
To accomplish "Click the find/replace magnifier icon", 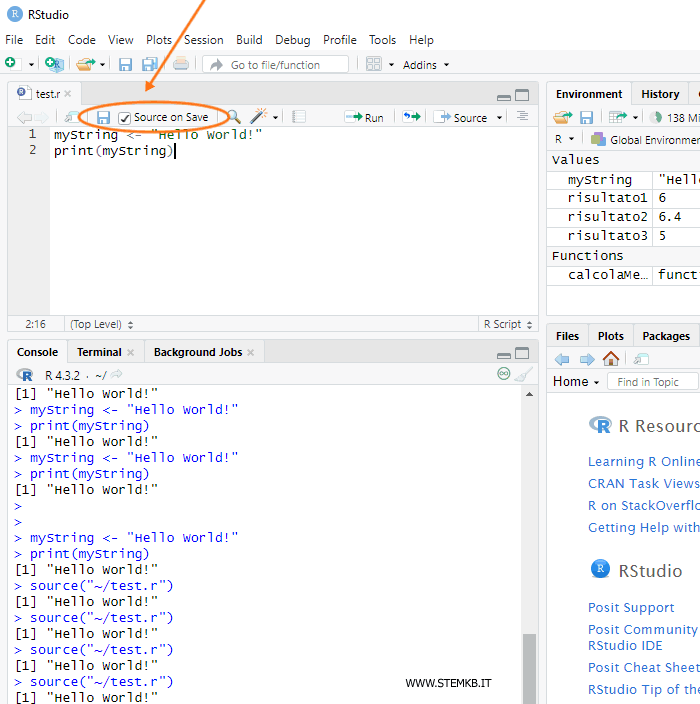I will pos(233,117).
